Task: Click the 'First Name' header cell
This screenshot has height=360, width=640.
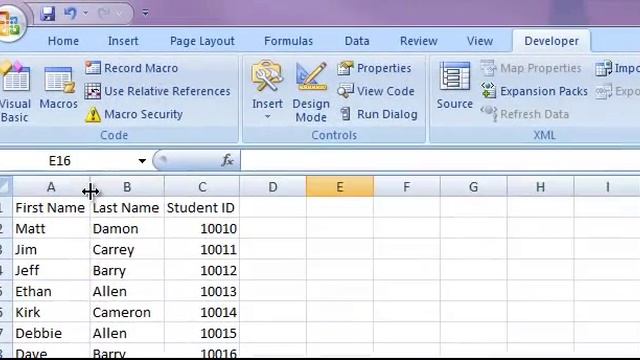Action: [51, 208]
